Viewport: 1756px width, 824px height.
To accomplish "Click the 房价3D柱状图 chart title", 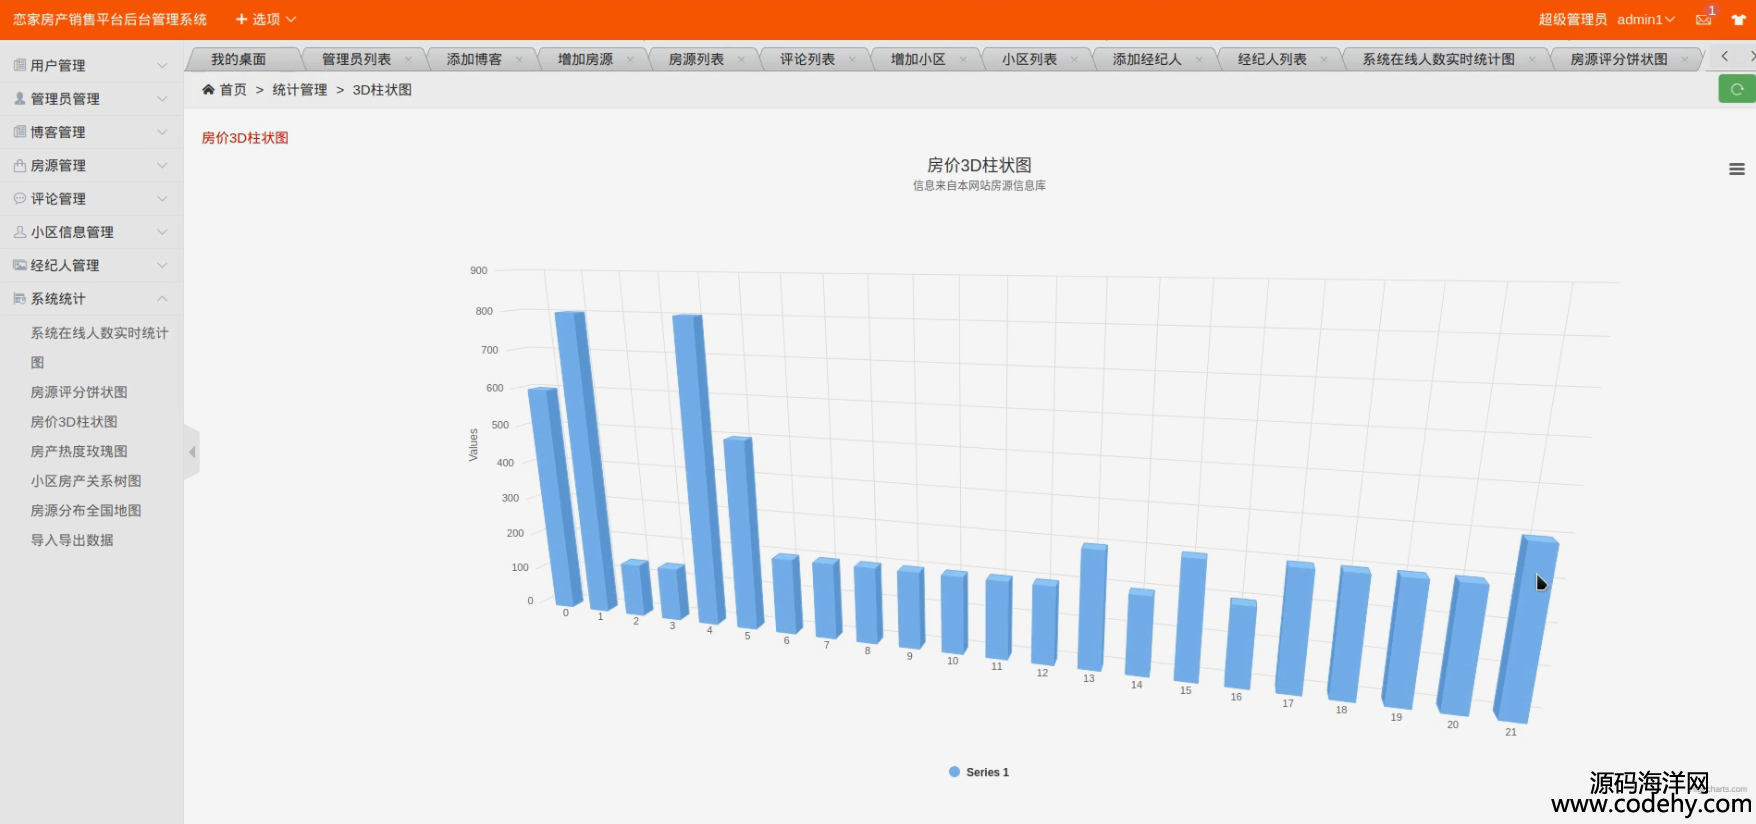I will [x=979, y=165].
